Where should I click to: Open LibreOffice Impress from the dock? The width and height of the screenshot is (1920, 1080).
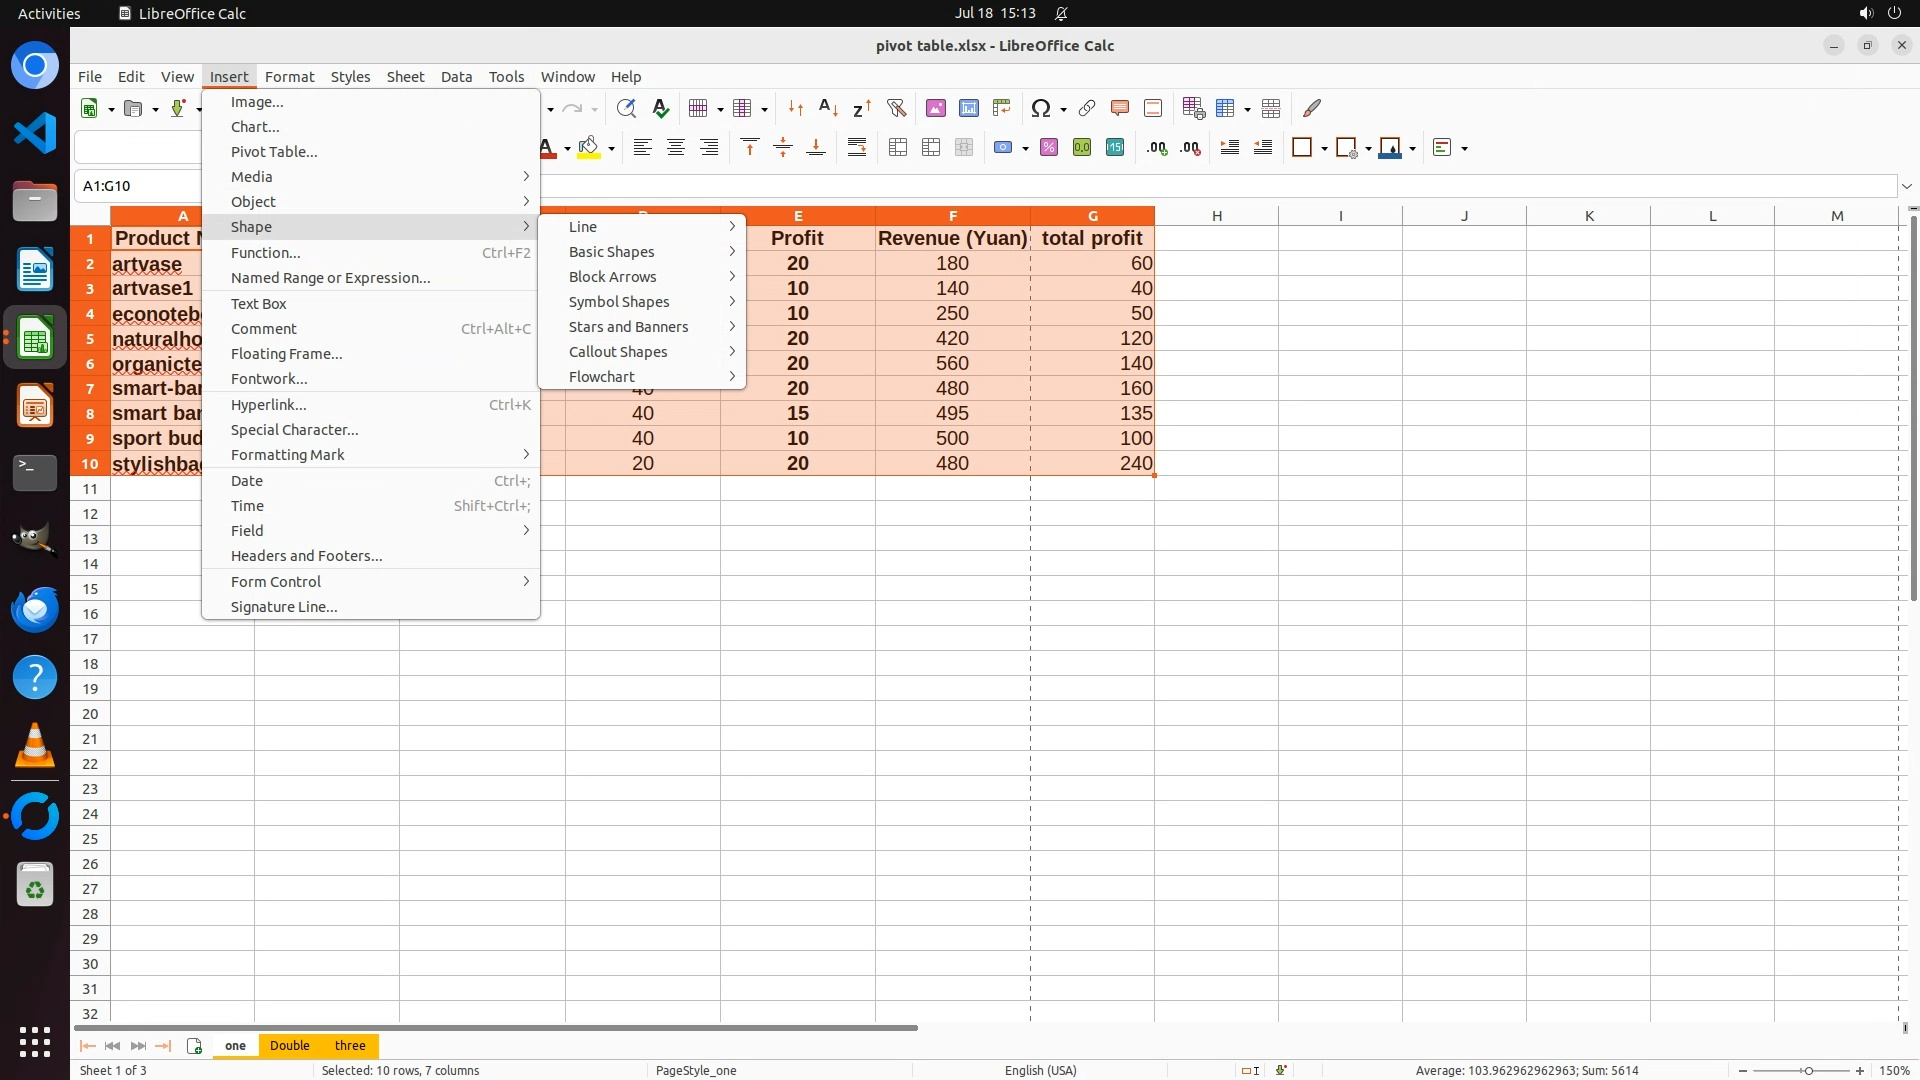pyautogui.click(x=35, y=406)
